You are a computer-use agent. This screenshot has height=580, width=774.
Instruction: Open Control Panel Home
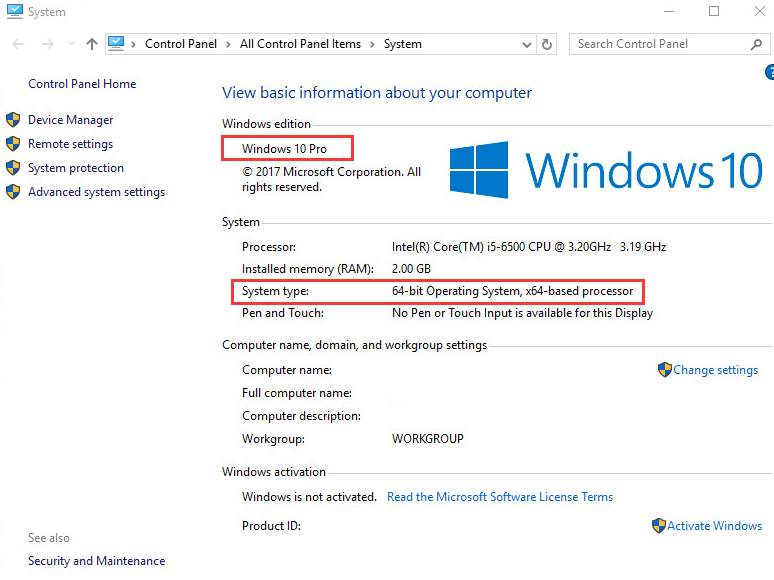coord(82,84)
